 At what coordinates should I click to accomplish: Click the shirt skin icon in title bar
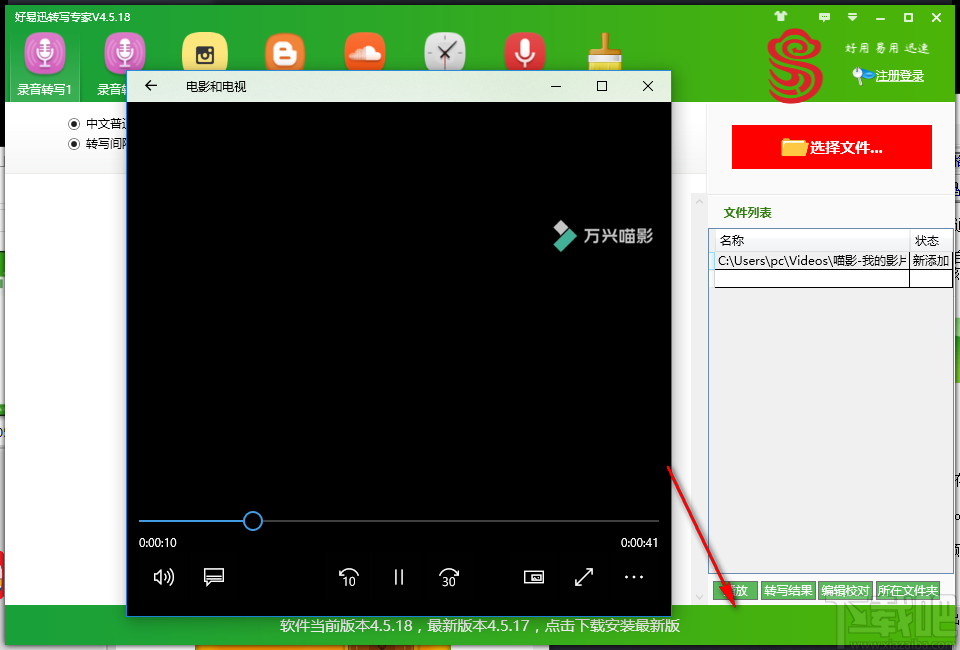tap(781, 17)
